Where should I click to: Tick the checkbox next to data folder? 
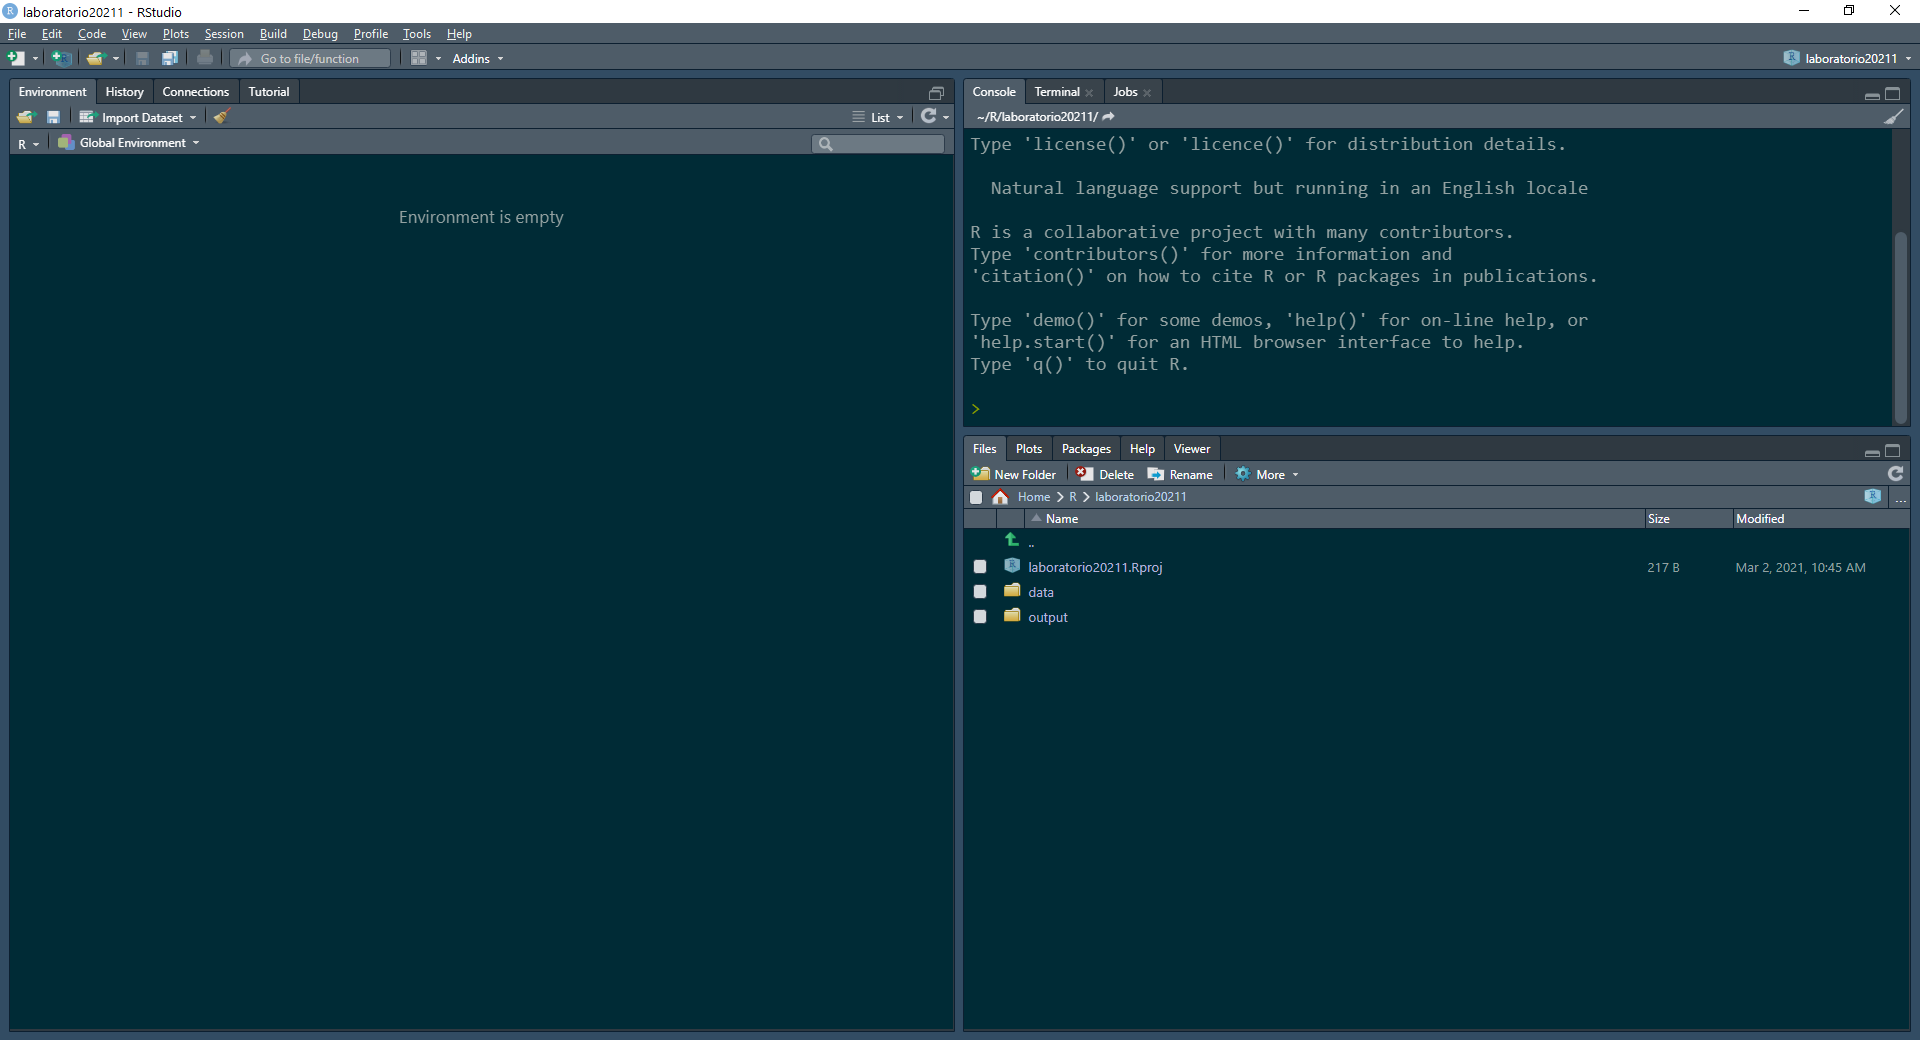[x=980, y=592]
